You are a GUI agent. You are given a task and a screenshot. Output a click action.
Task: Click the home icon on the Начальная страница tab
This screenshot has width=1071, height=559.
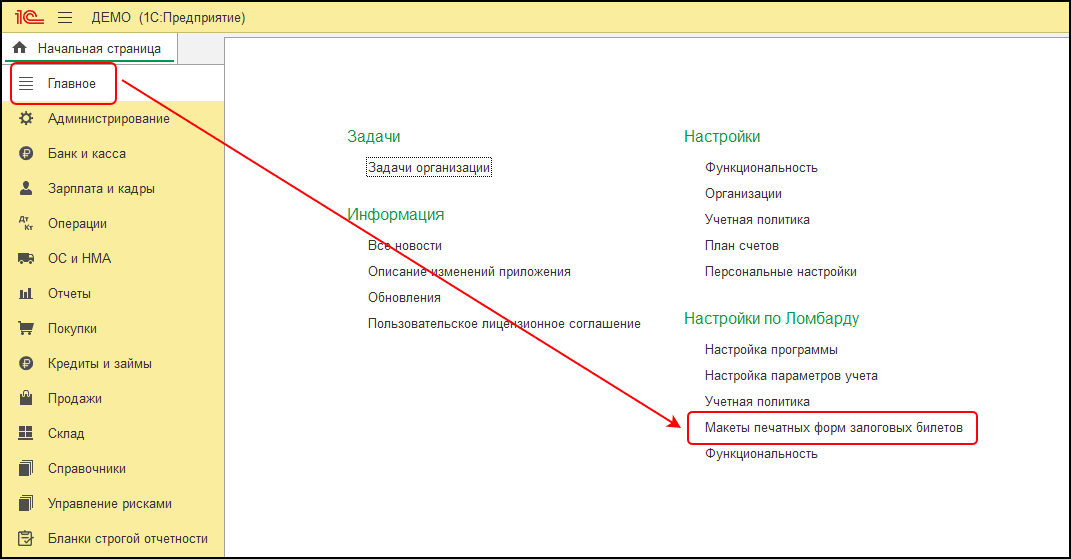[x=20, y=48]
